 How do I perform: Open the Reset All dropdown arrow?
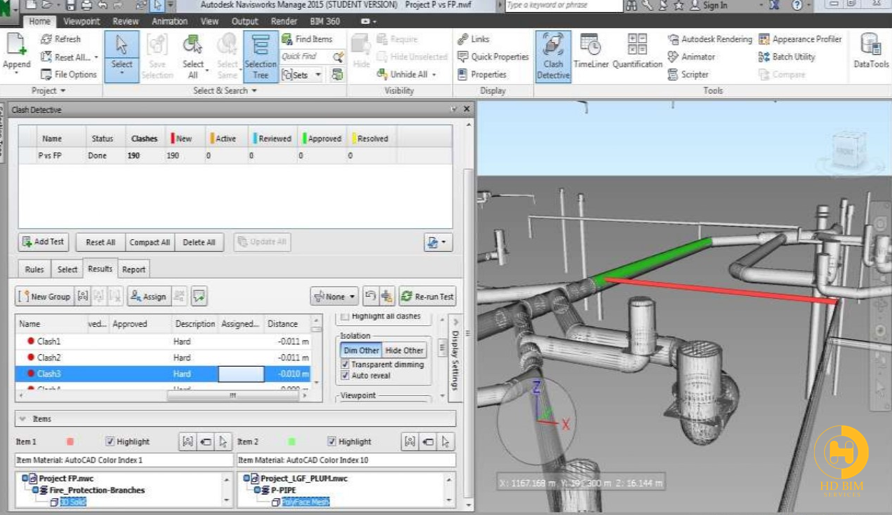click(x=96, y=57)
